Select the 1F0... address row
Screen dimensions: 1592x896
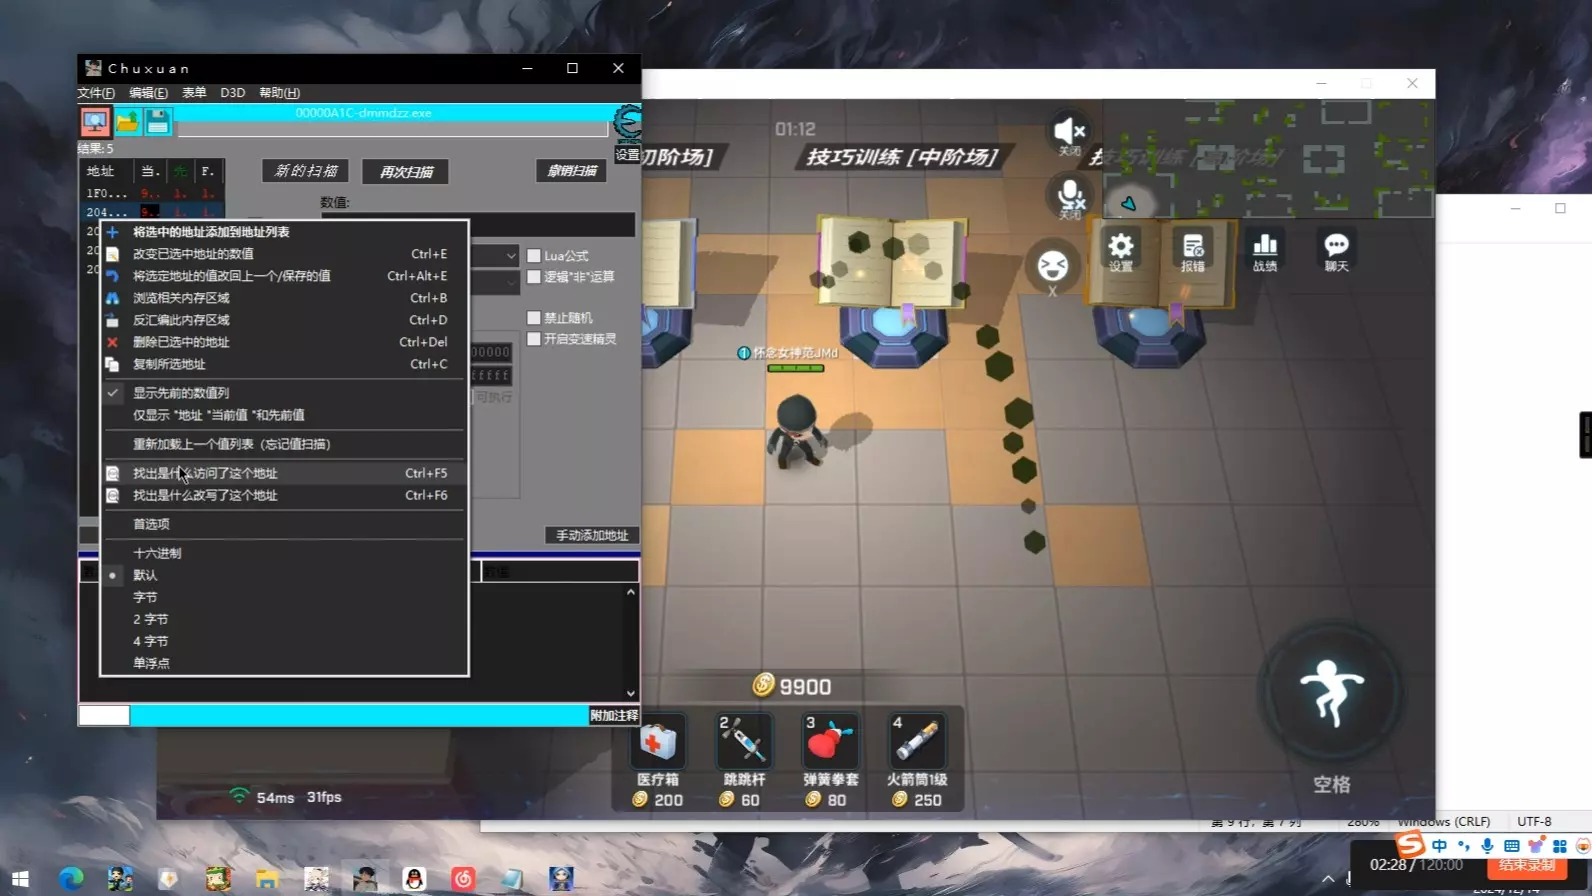151,193
